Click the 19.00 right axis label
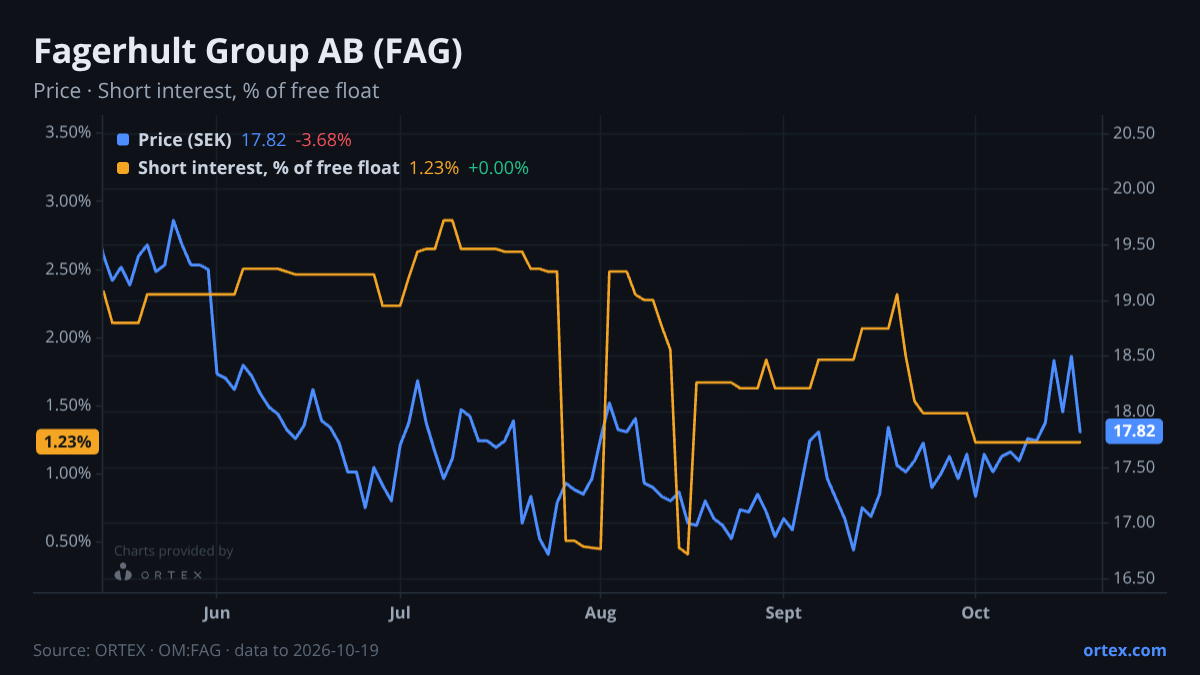Viewport: 1200px width, 675px height. tap(1135, 300)
